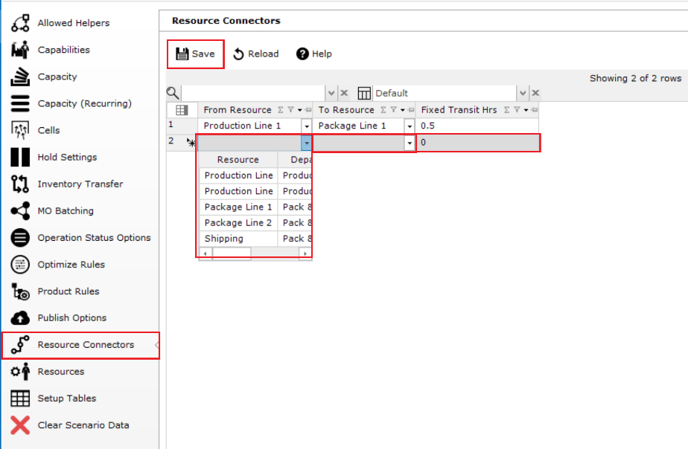This screenshot has width=688, height=449.
Task: Open row 2 To Resource dropdown arrow
Action: pyautogui.click(x=409, y=143)
